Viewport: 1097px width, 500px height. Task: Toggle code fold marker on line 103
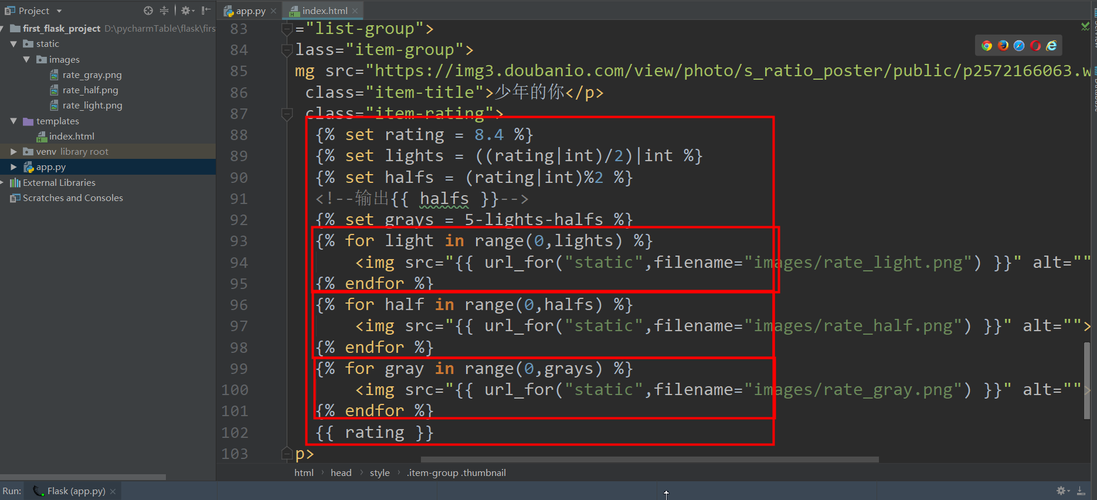(x=287, y=454)
